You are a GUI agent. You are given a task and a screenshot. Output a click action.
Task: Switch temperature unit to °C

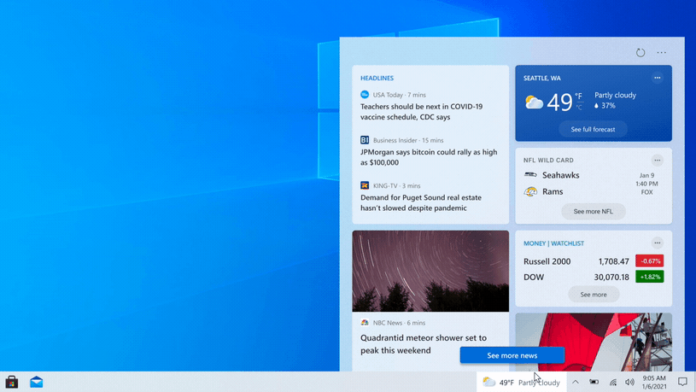point(579,107)
